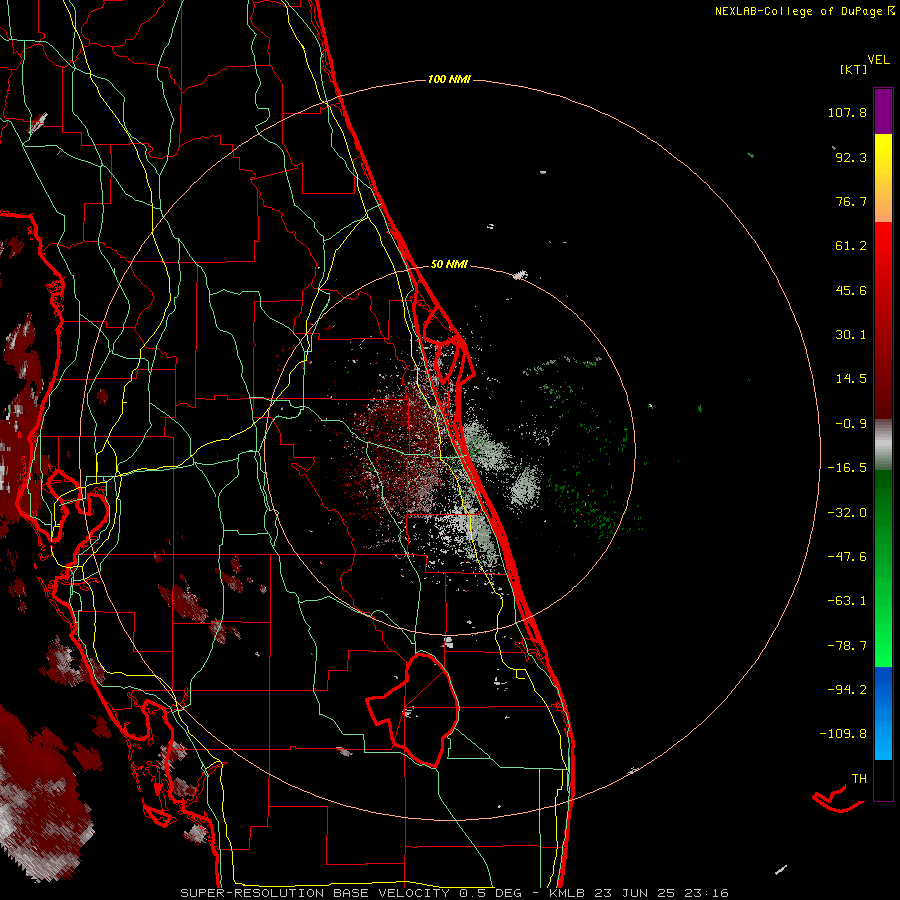Select the 30.1 legend value
This screenshot has height=900, width=900.
(851, 335)
